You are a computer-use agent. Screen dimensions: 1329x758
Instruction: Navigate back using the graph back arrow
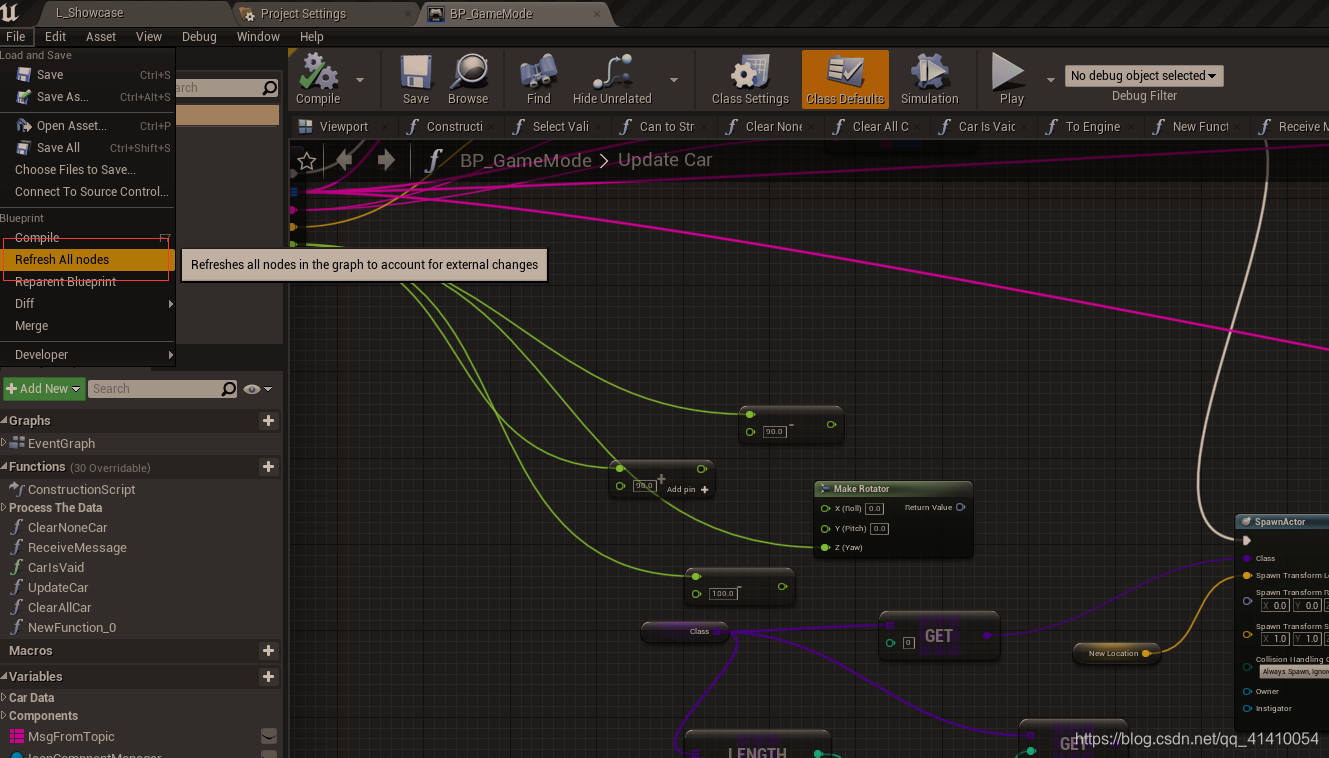(x=341, y=160)
